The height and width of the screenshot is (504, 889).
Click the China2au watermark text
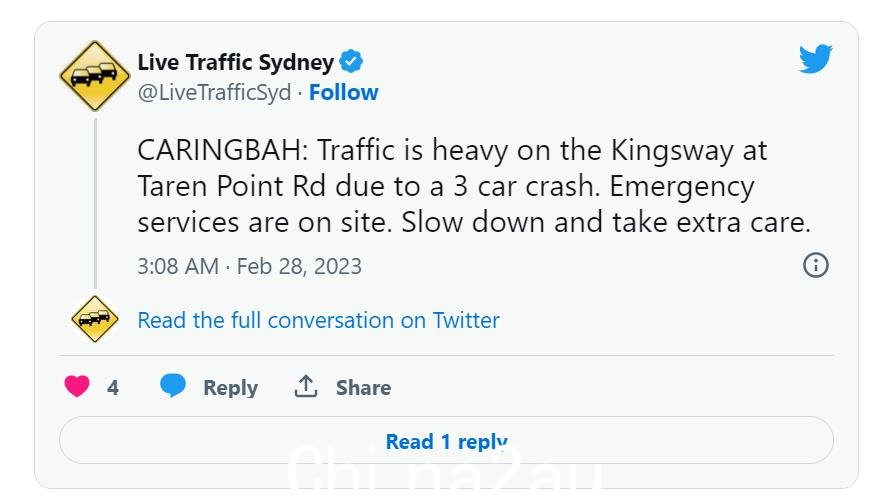click(445, 473)
